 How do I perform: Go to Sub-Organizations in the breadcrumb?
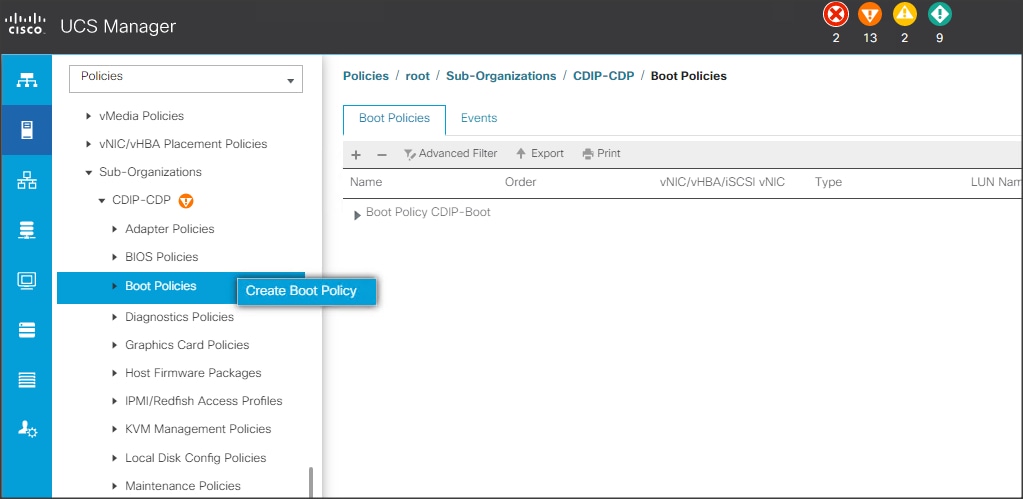[501, 76]
